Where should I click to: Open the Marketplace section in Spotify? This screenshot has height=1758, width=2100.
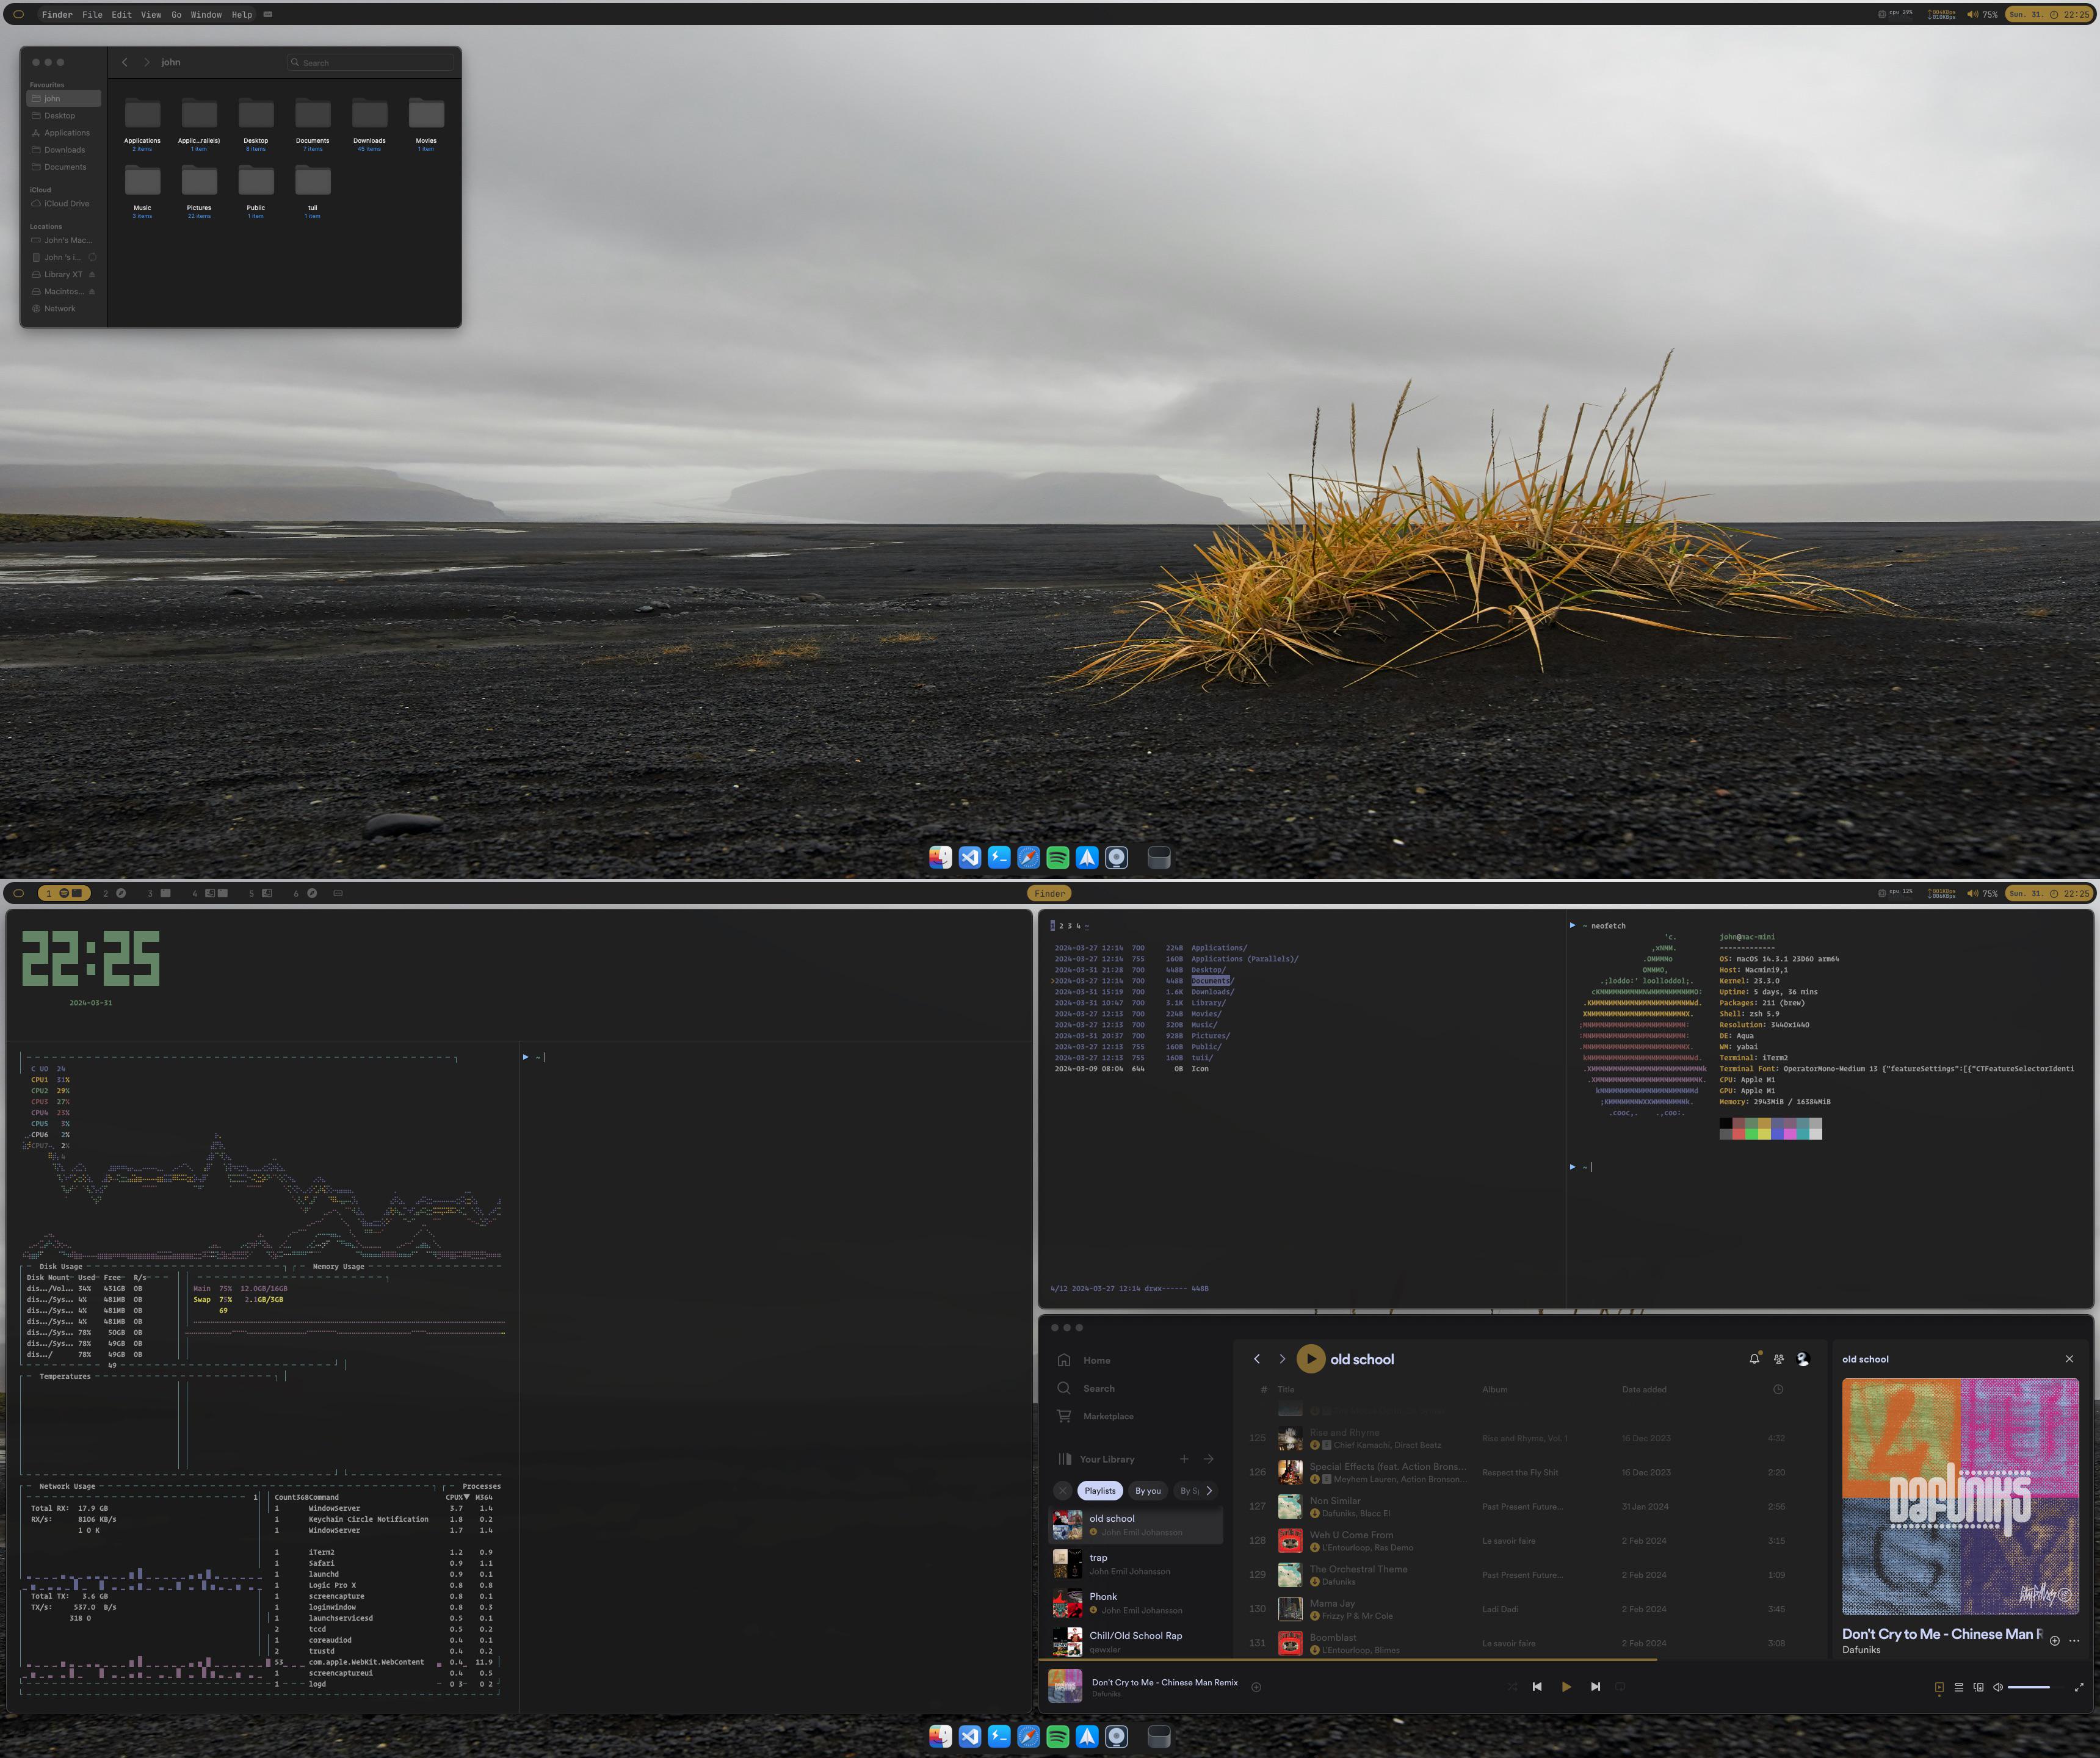pyautogui.click(x=1107, y=1416)
